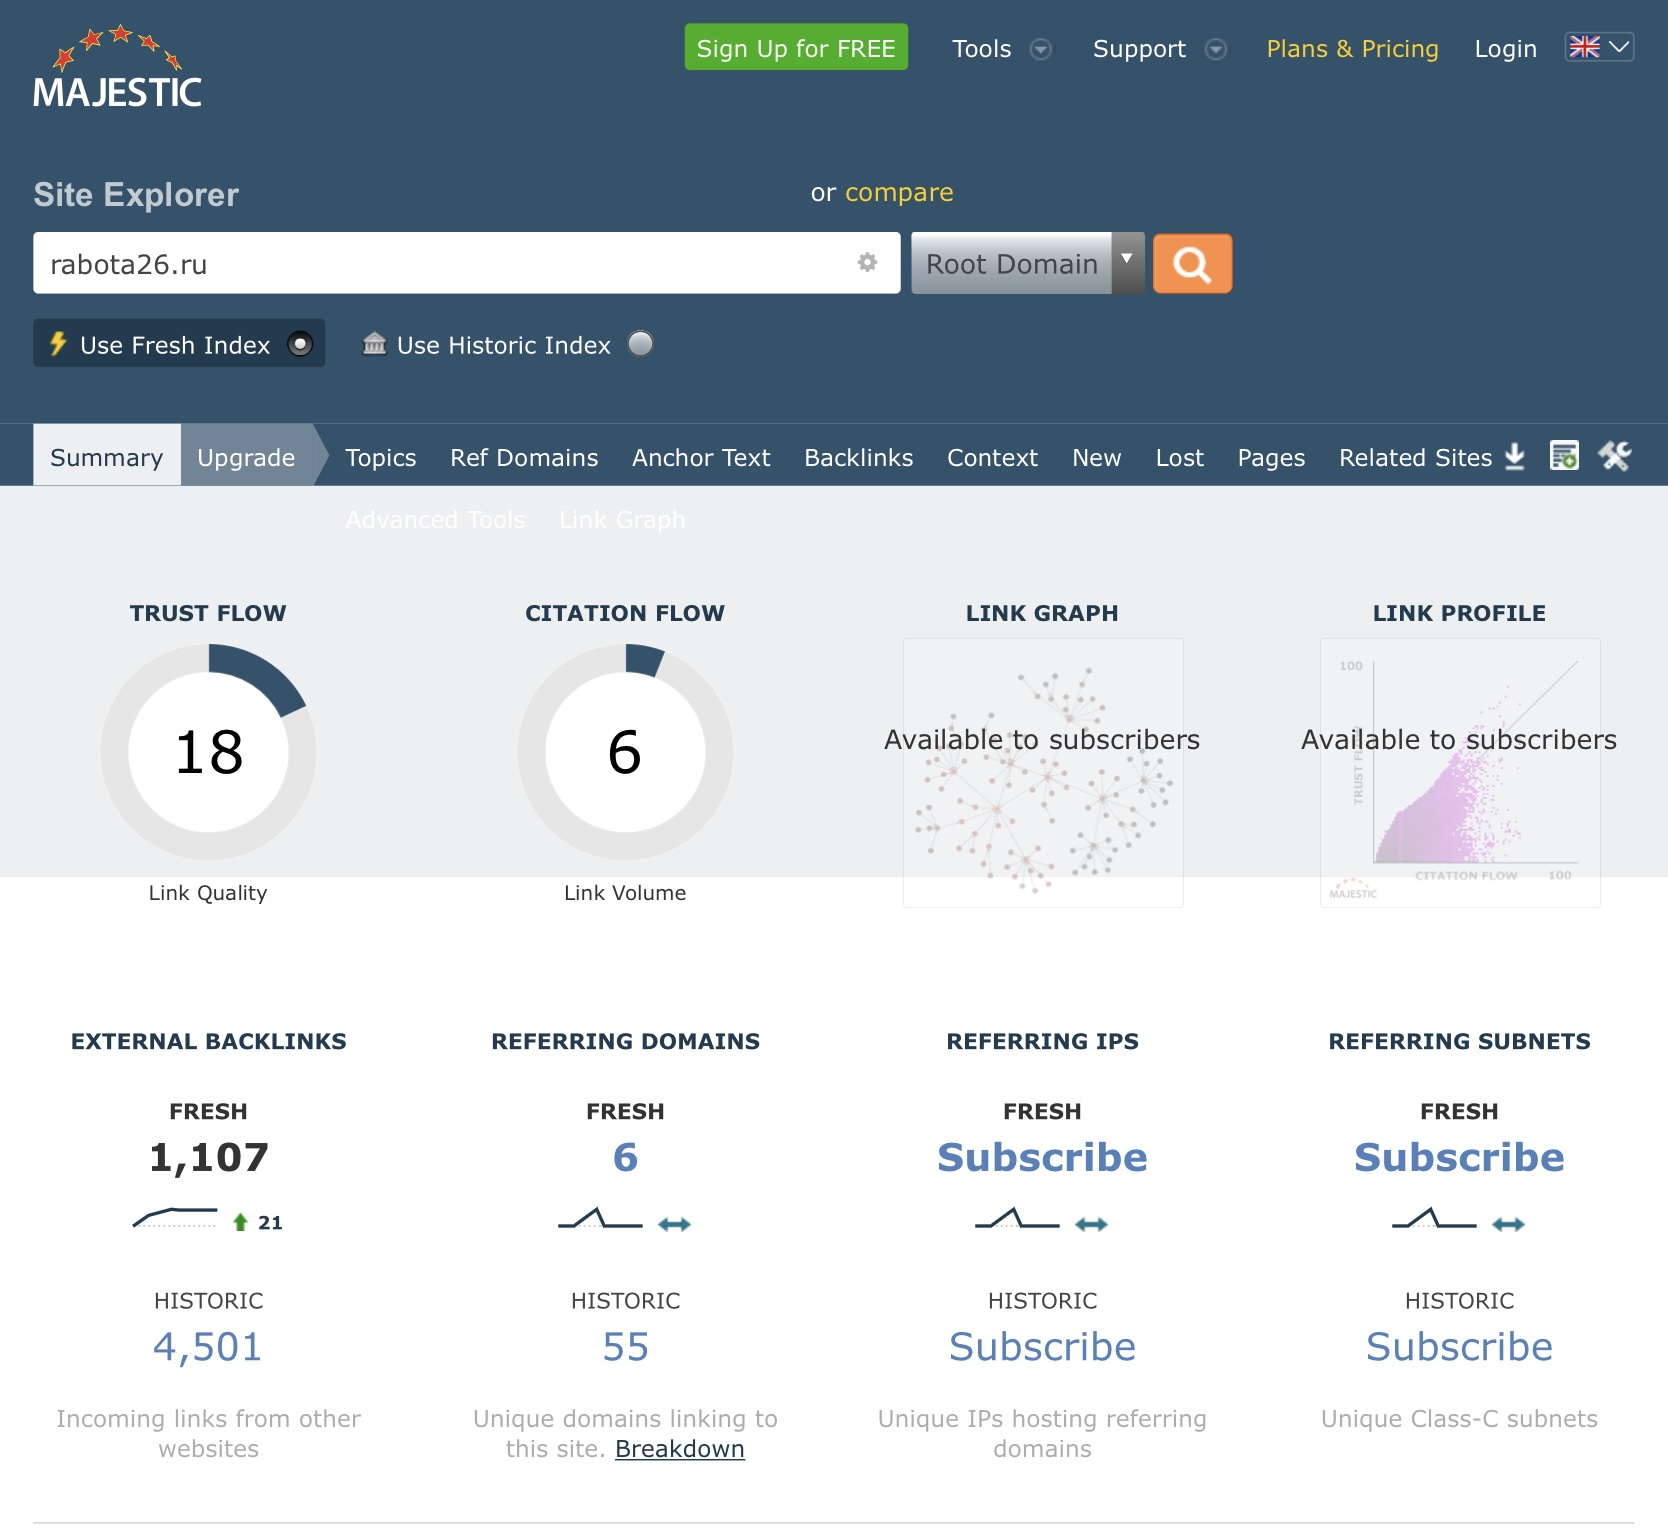
Task: Open the Context tab
Action: click(993, 457)
